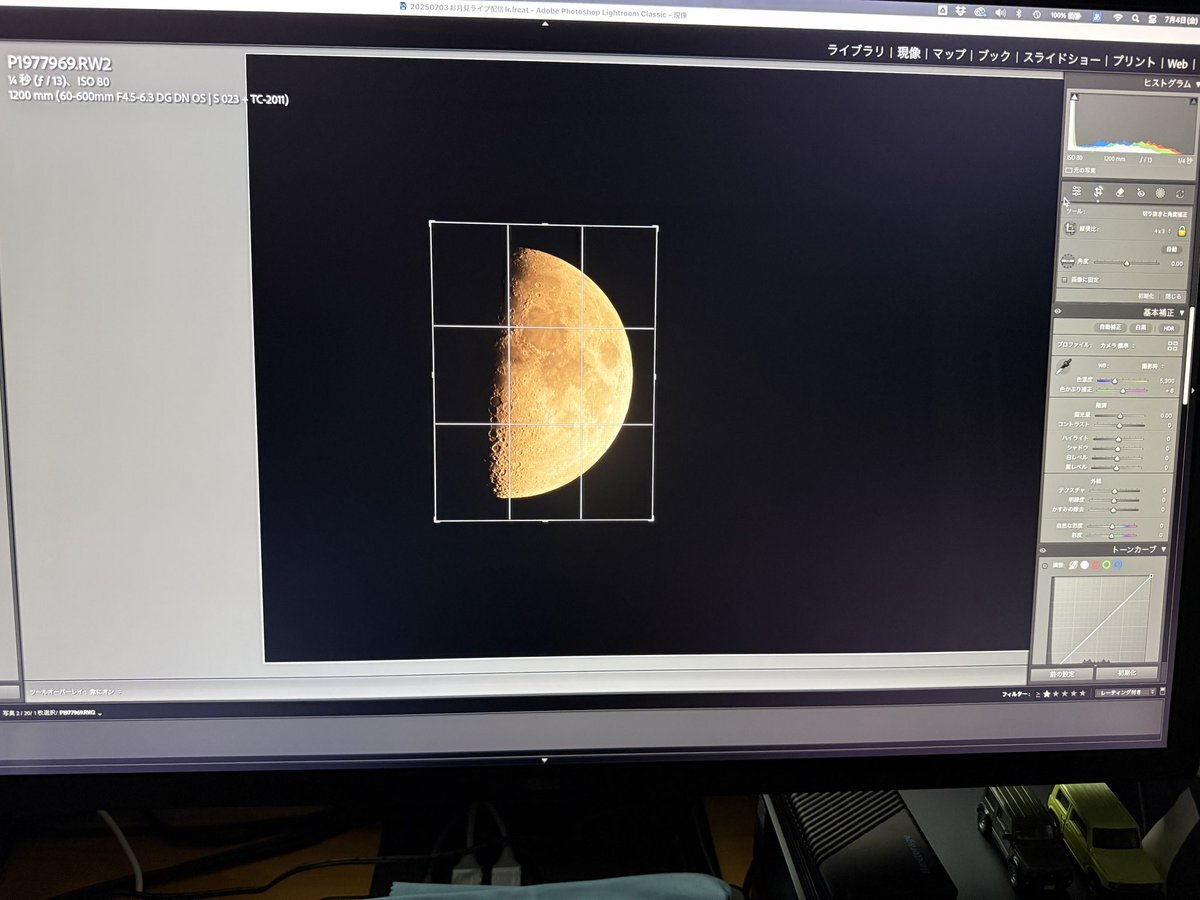Viewport: 1200px width, 900px height.
Task: Collapse the 基本補正 panel
Action: [1181, 313]
